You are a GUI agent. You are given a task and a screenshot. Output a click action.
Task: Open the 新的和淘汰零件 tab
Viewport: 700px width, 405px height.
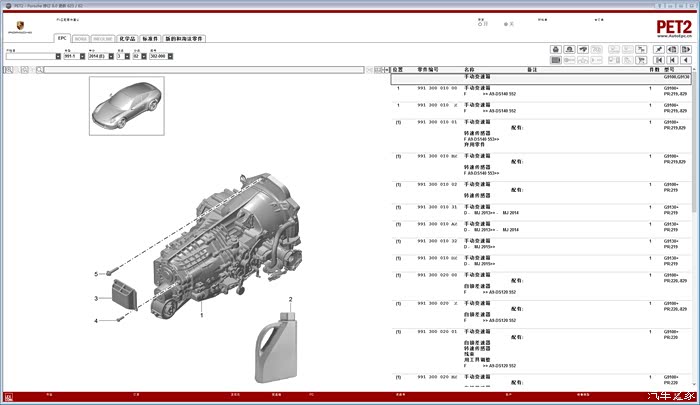click(184, 39)
